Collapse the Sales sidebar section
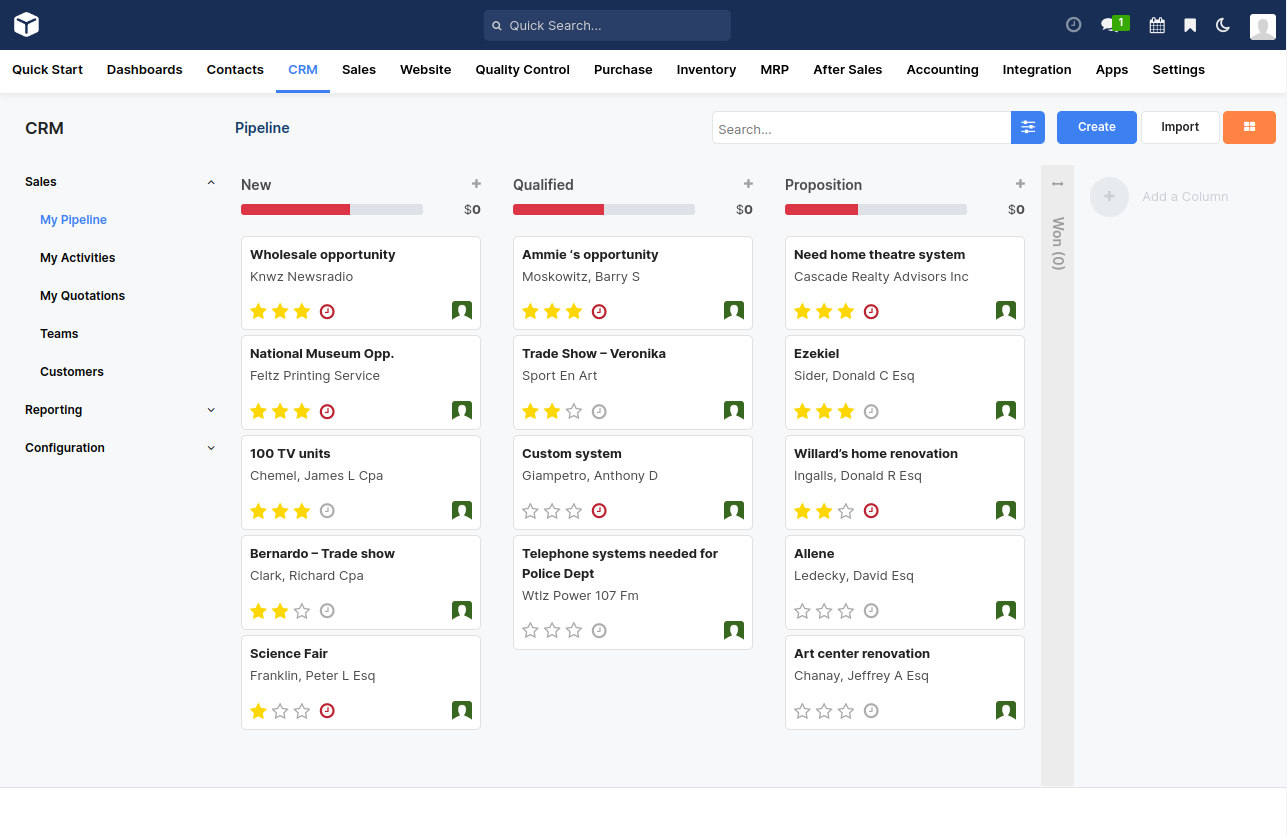Viewport: 1287px width, 837px height. [211, 182]
